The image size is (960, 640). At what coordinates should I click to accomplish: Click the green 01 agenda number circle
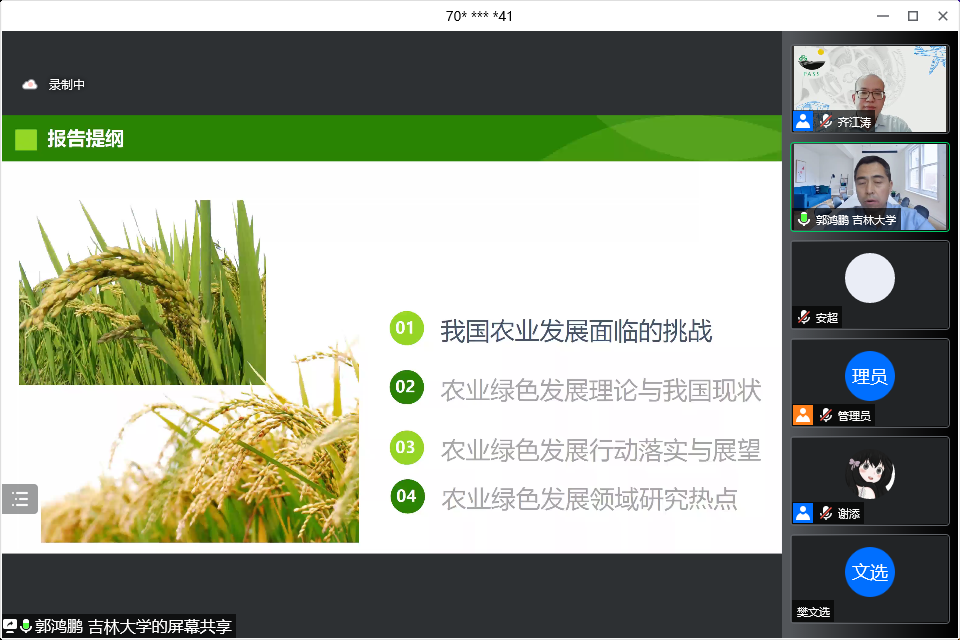(405, 328)
